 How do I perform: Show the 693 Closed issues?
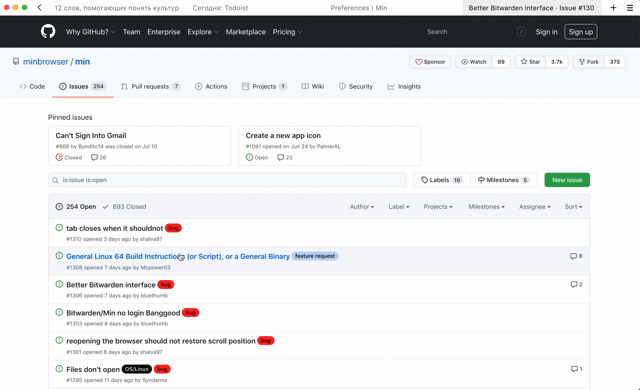click(x=124, y=206)
